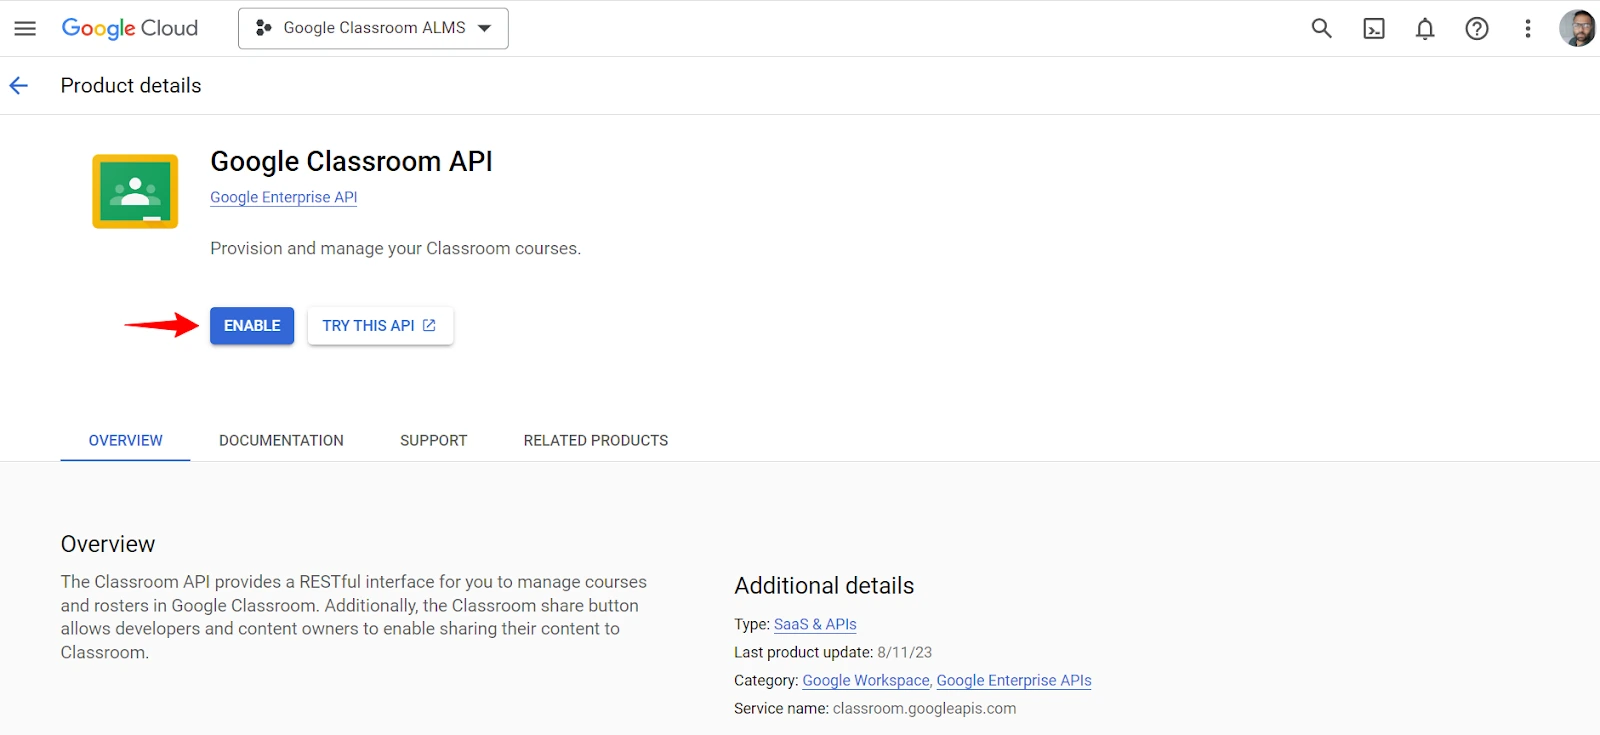Switch to the Support tab

434,441
